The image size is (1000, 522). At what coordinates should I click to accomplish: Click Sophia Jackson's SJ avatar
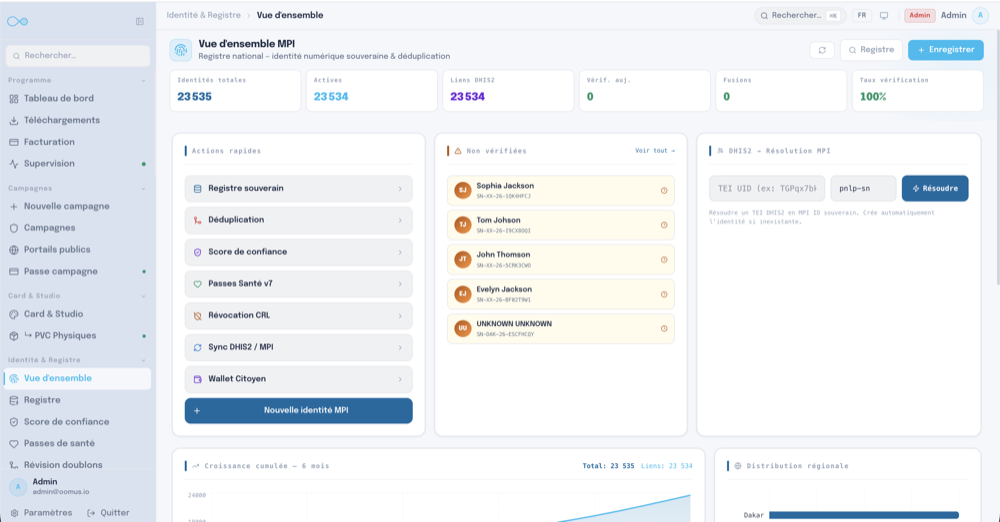pos(462,190)
